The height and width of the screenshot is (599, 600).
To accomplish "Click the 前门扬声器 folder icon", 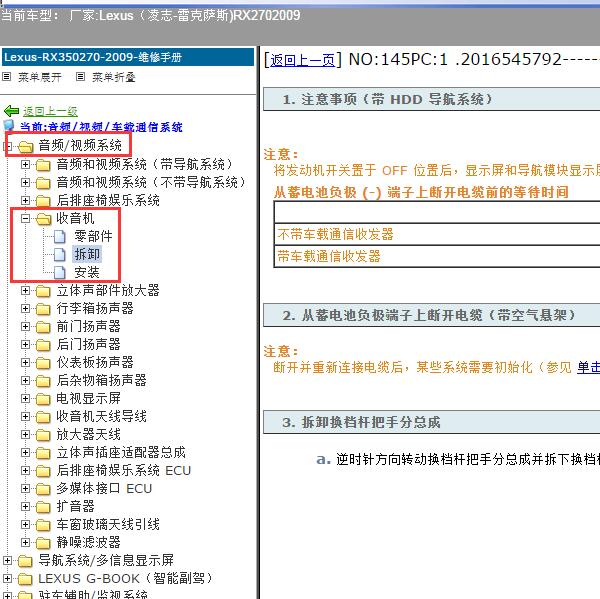I will pyautogui.click(x=43, y=327).
